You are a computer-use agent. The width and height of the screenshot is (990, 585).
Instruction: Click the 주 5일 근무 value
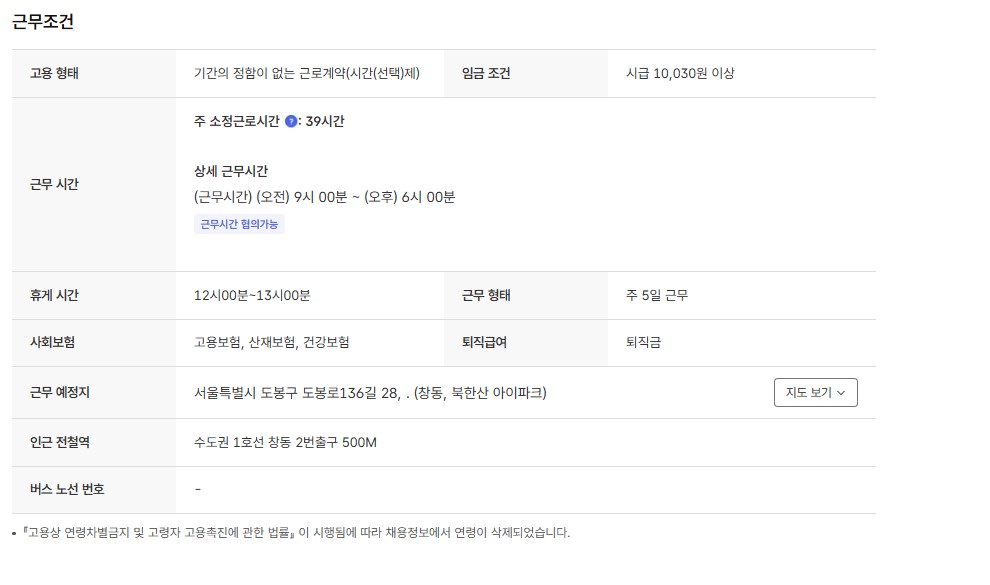[657, 295]
